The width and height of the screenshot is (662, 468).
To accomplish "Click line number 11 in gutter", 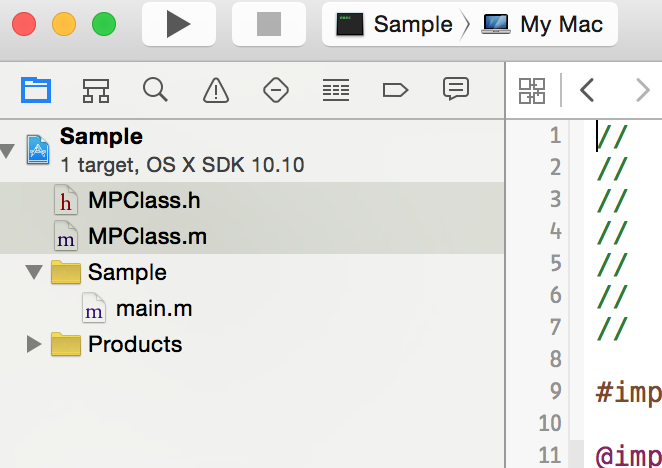I will pyautogui.click(x=550, y=455).
